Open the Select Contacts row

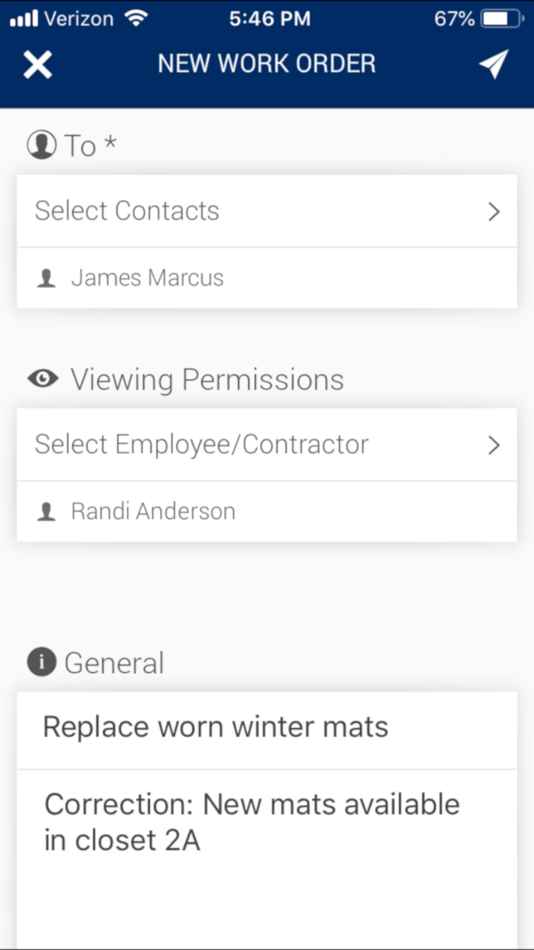(267, 211)
